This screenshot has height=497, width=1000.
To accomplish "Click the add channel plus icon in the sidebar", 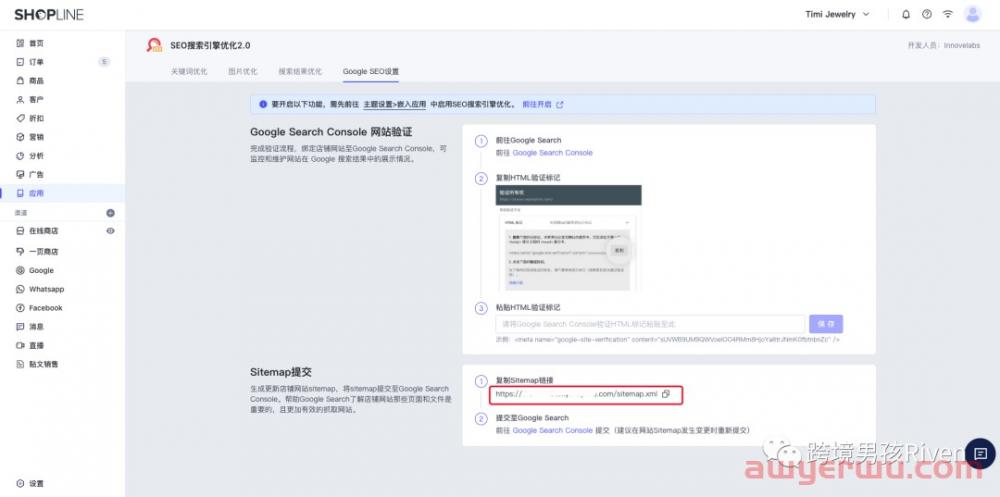I will [x=110, y=213].
